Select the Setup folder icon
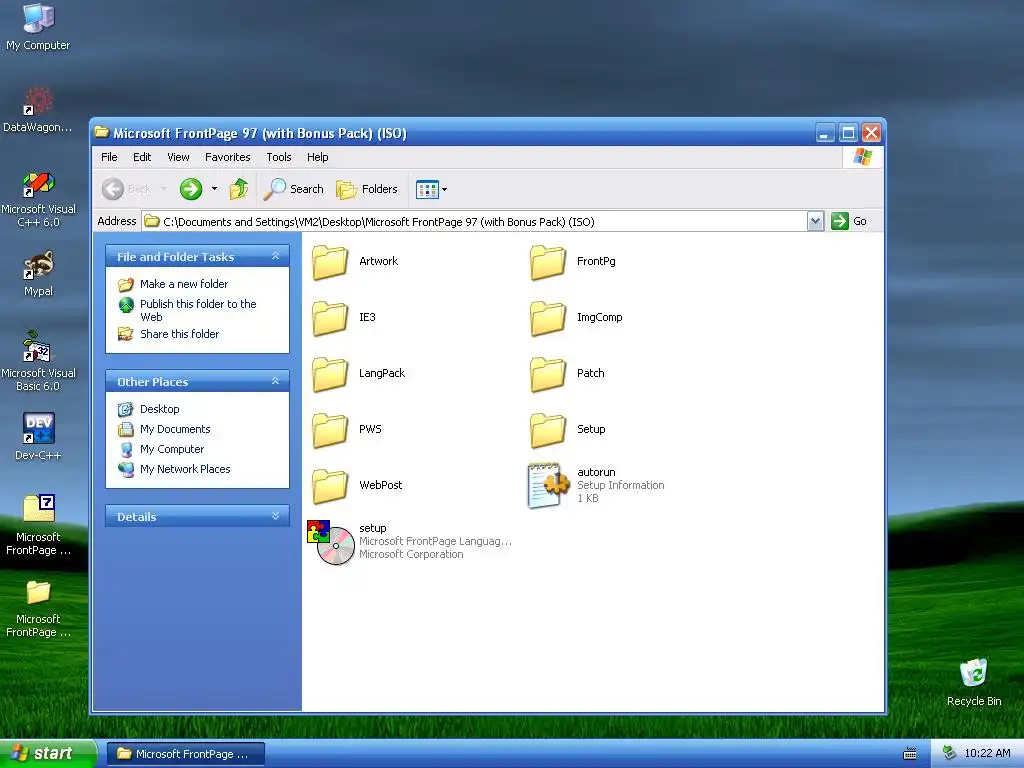The width and height of the screenshot is (1024, 768). (547, 430)
